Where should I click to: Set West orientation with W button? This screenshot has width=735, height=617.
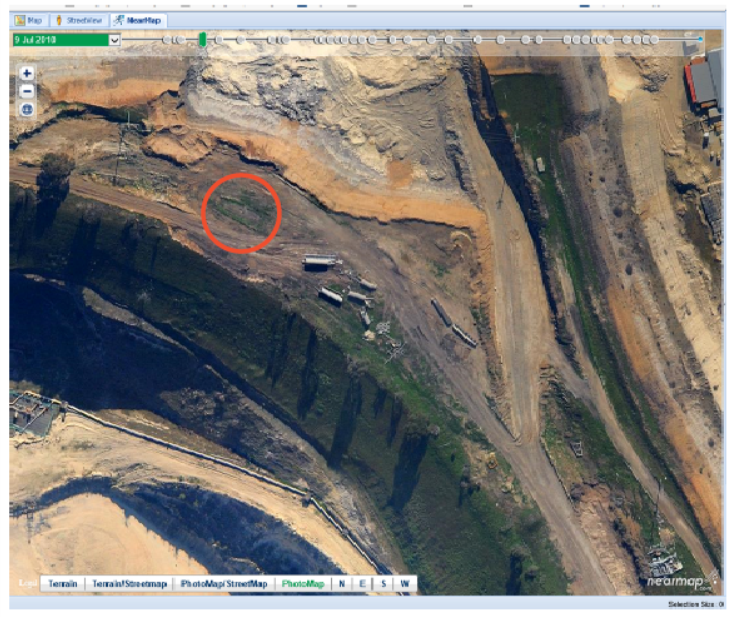coord(405,584)
